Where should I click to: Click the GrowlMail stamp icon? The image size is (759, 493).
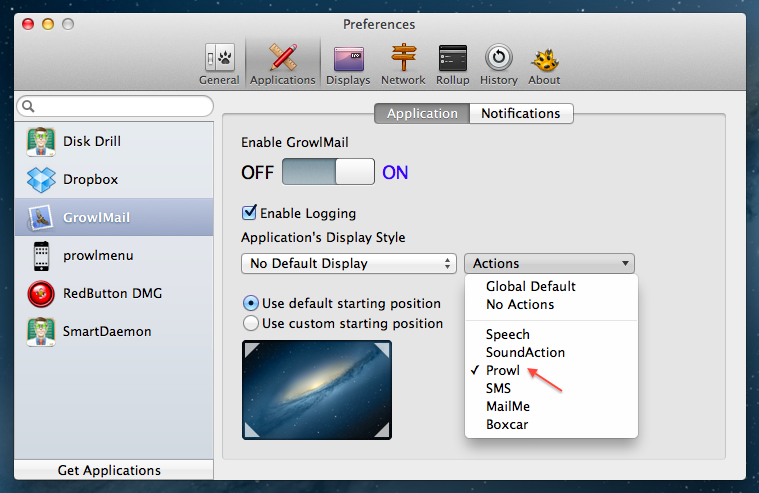pyautogui.click(x=41, y=217)
